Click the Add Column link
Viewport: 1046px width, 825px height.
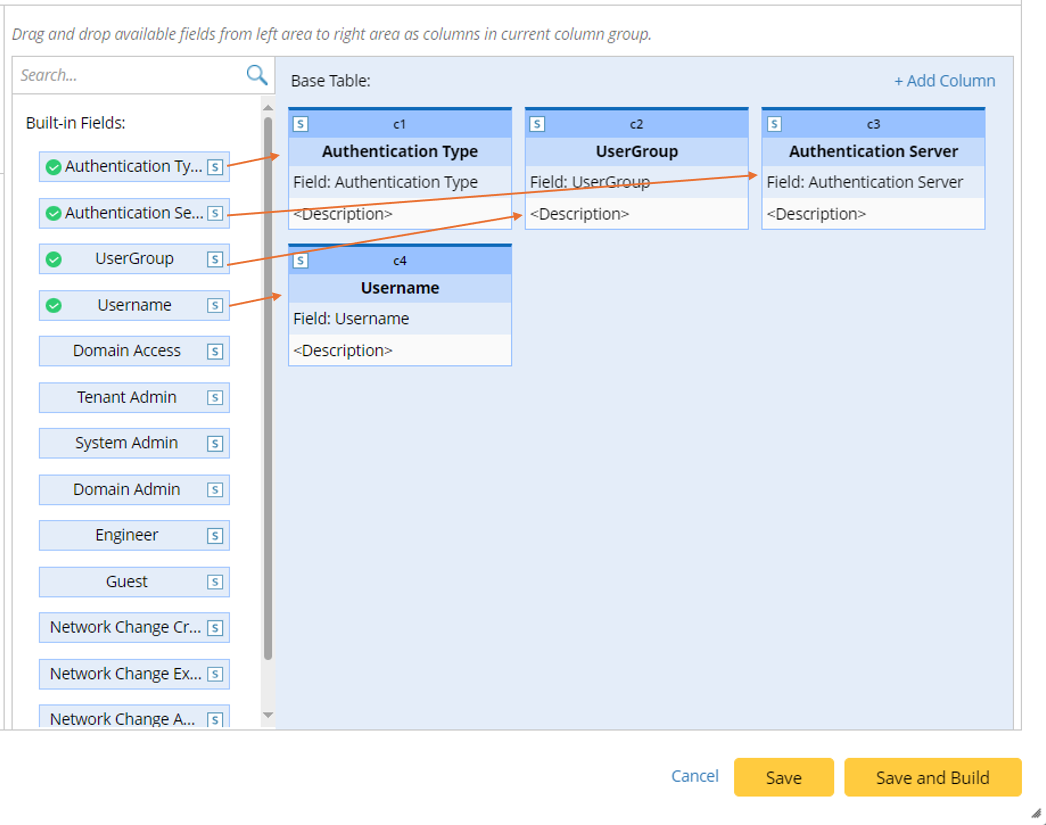coord(944,81)
